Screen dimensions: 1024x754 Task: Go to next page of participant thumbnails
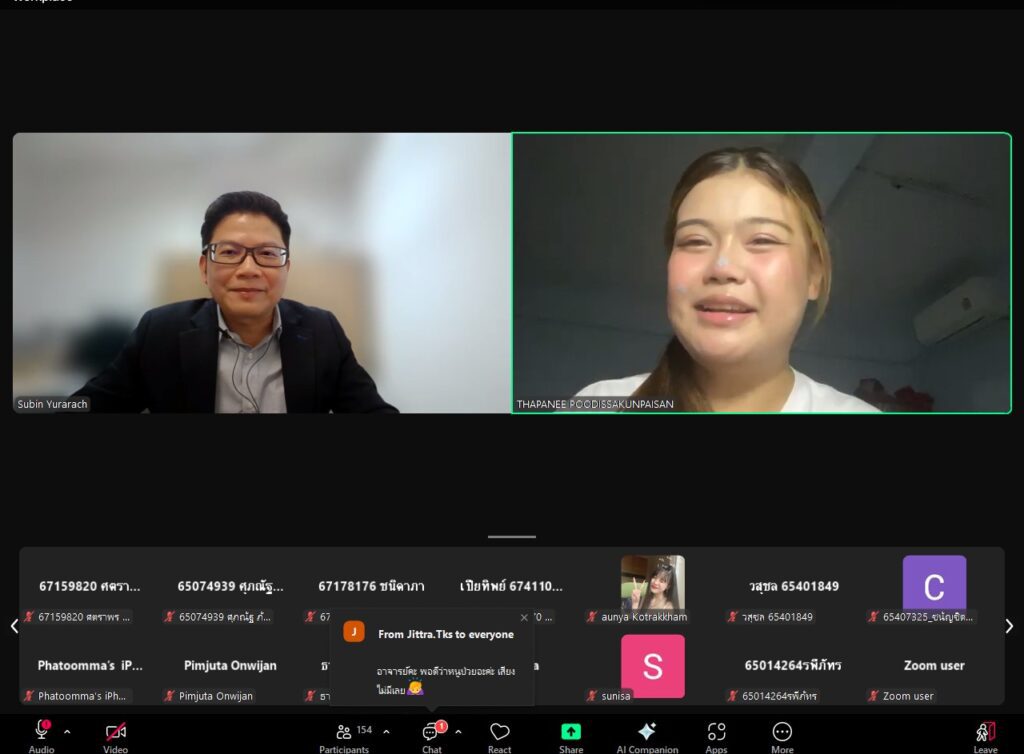[1010, 627]
